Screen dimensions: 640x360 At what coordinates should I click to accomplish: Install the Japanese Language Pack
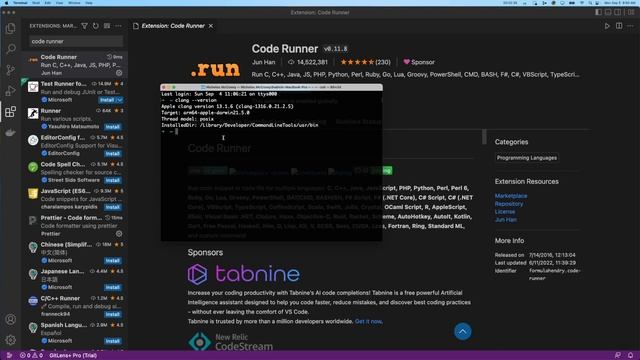[x=113, y=287]
